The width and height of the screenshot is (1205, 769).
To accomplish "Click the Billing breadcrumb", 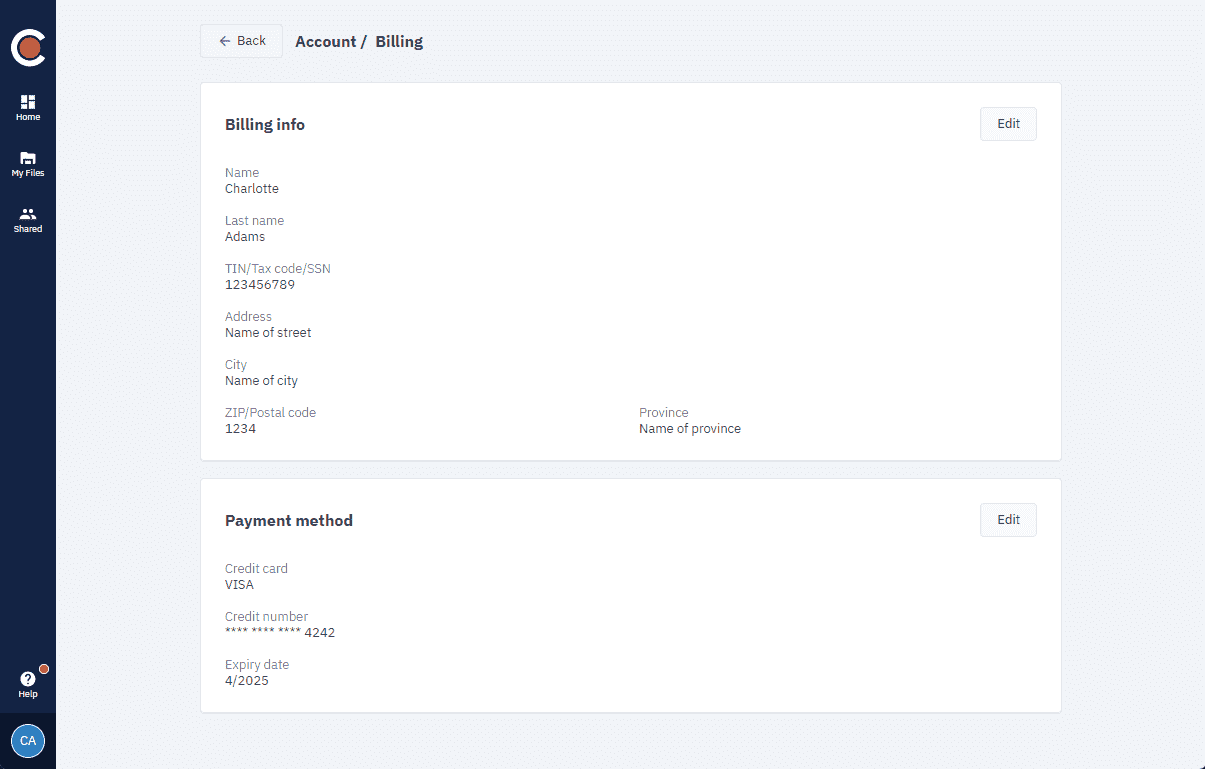I will click(399, 42).
